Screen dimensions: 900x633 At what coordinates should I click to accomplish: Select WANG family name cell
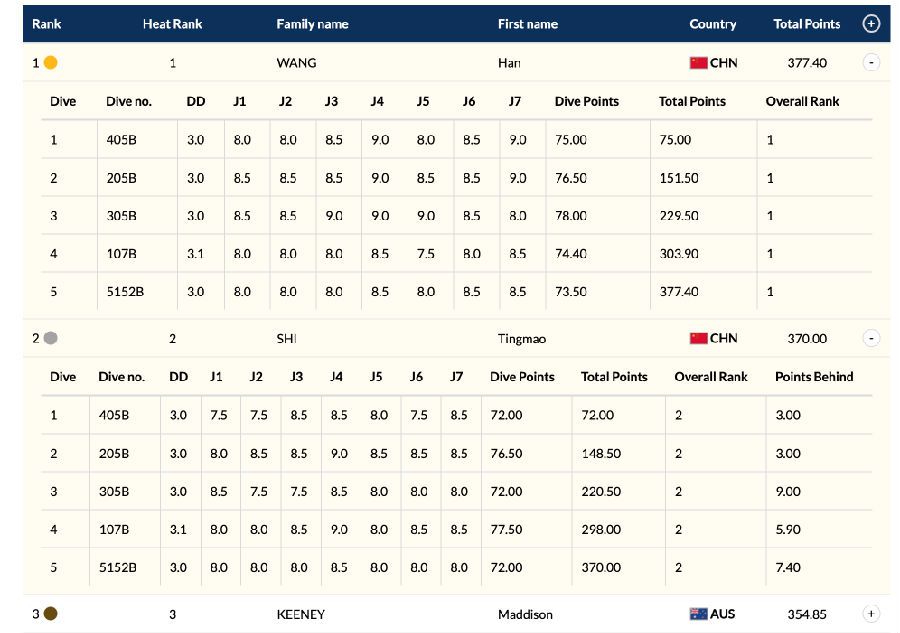pos(296,63)
